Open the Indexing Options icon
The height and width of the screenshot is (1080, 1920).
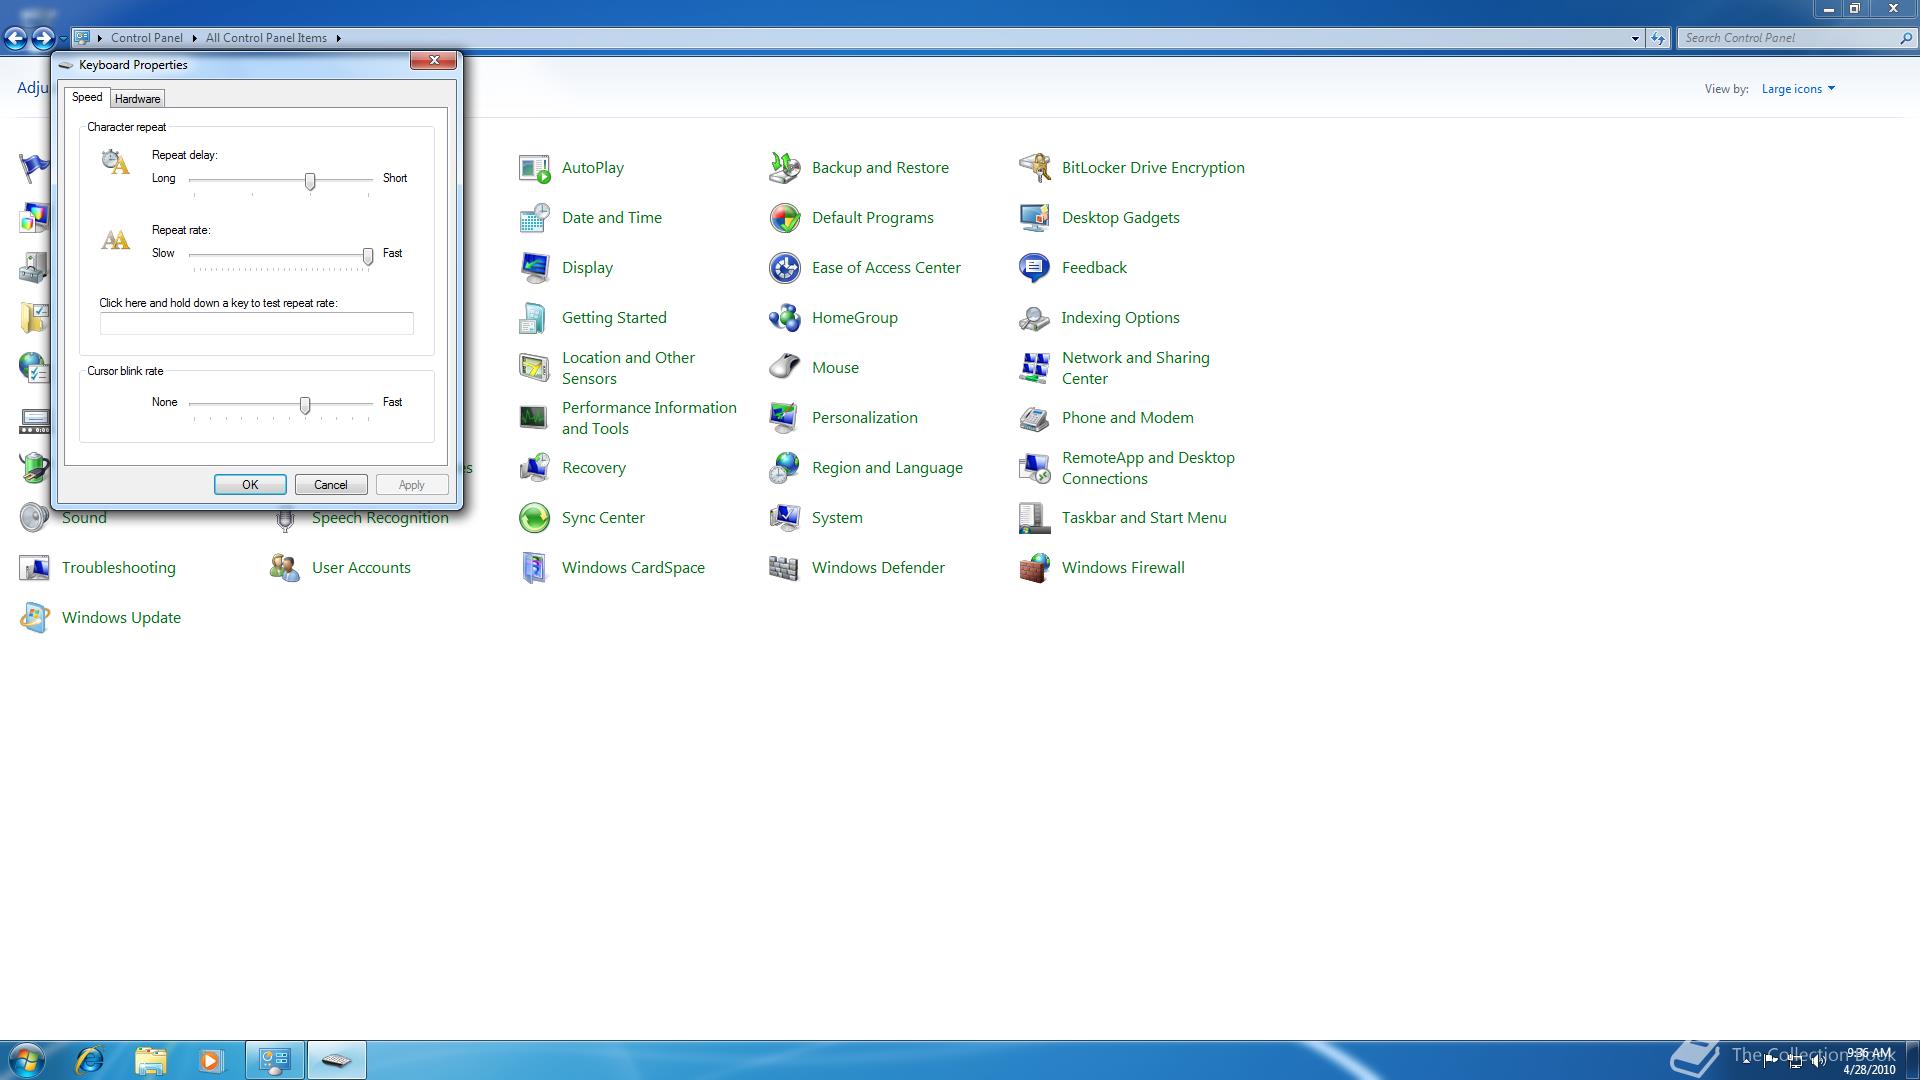[1034, 318]
